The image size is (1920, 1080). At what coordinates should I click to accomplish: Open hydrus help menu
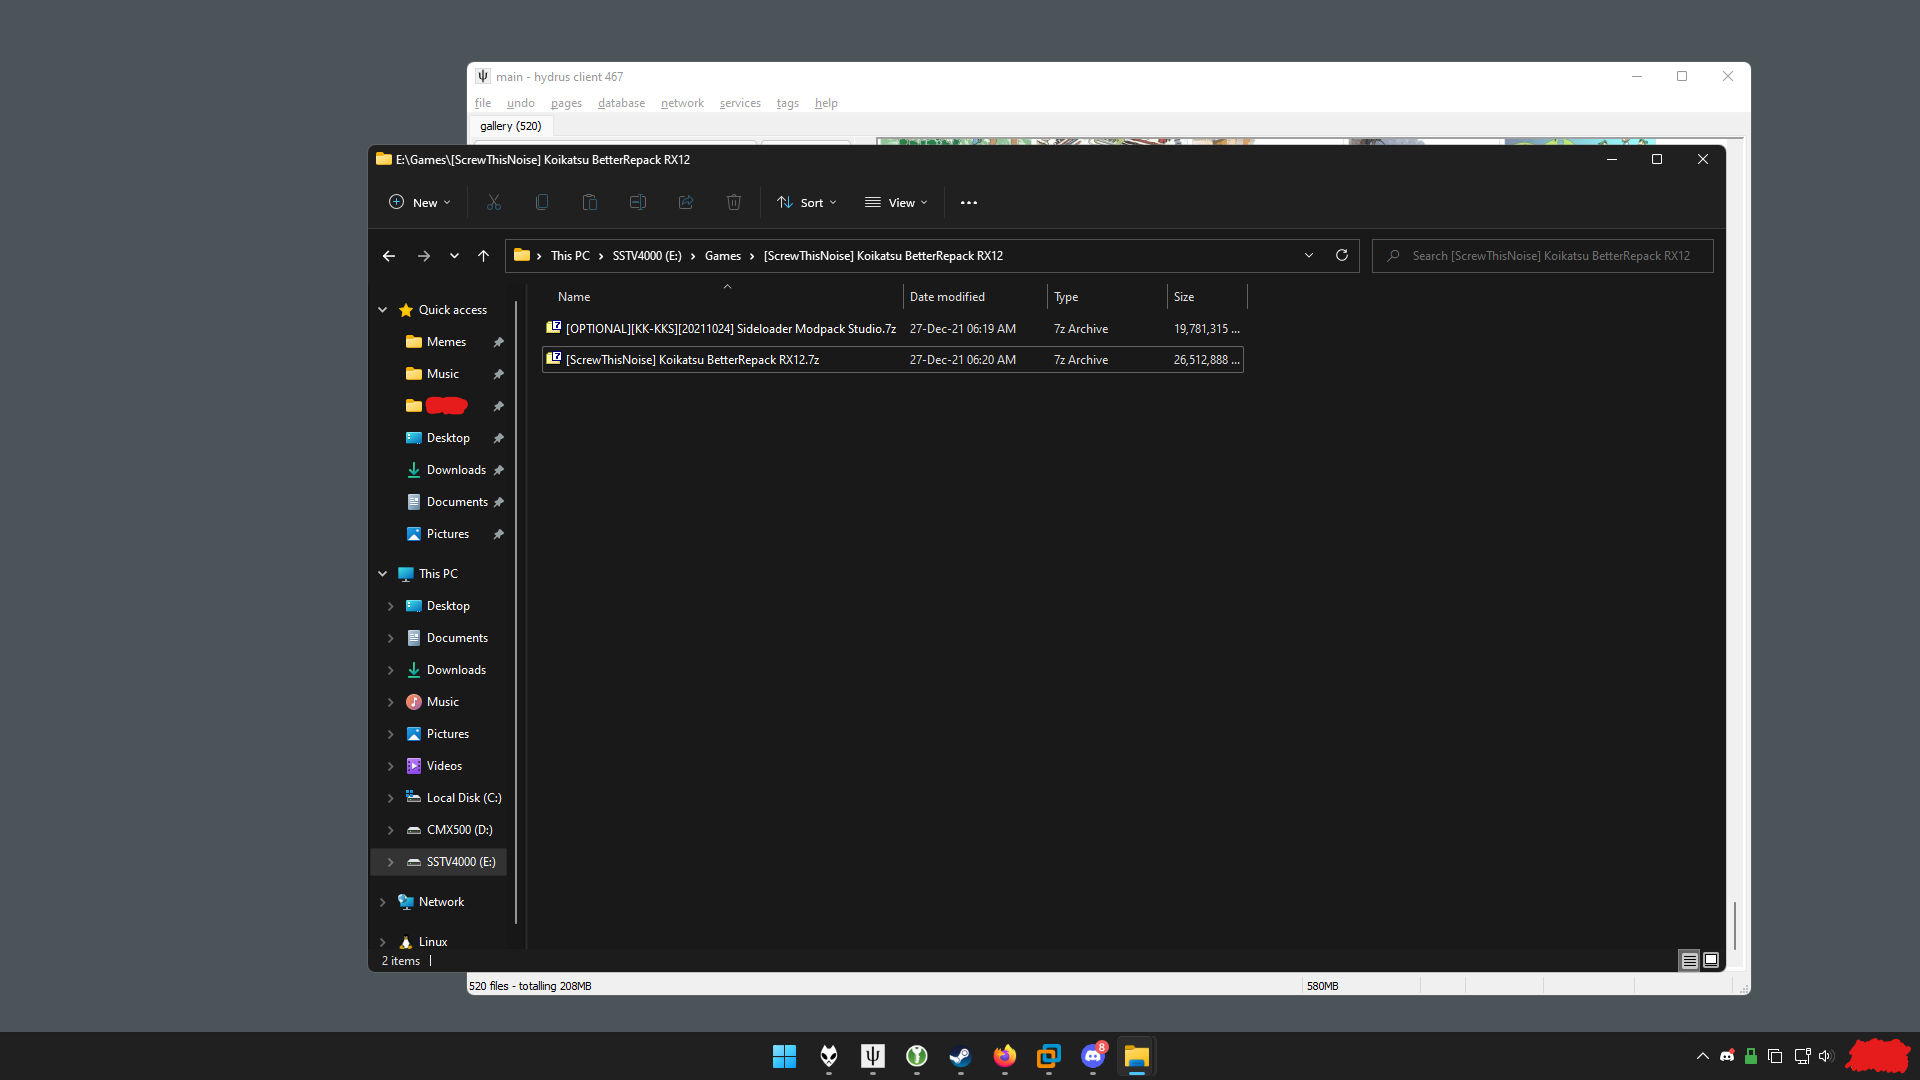coord(826,103)
